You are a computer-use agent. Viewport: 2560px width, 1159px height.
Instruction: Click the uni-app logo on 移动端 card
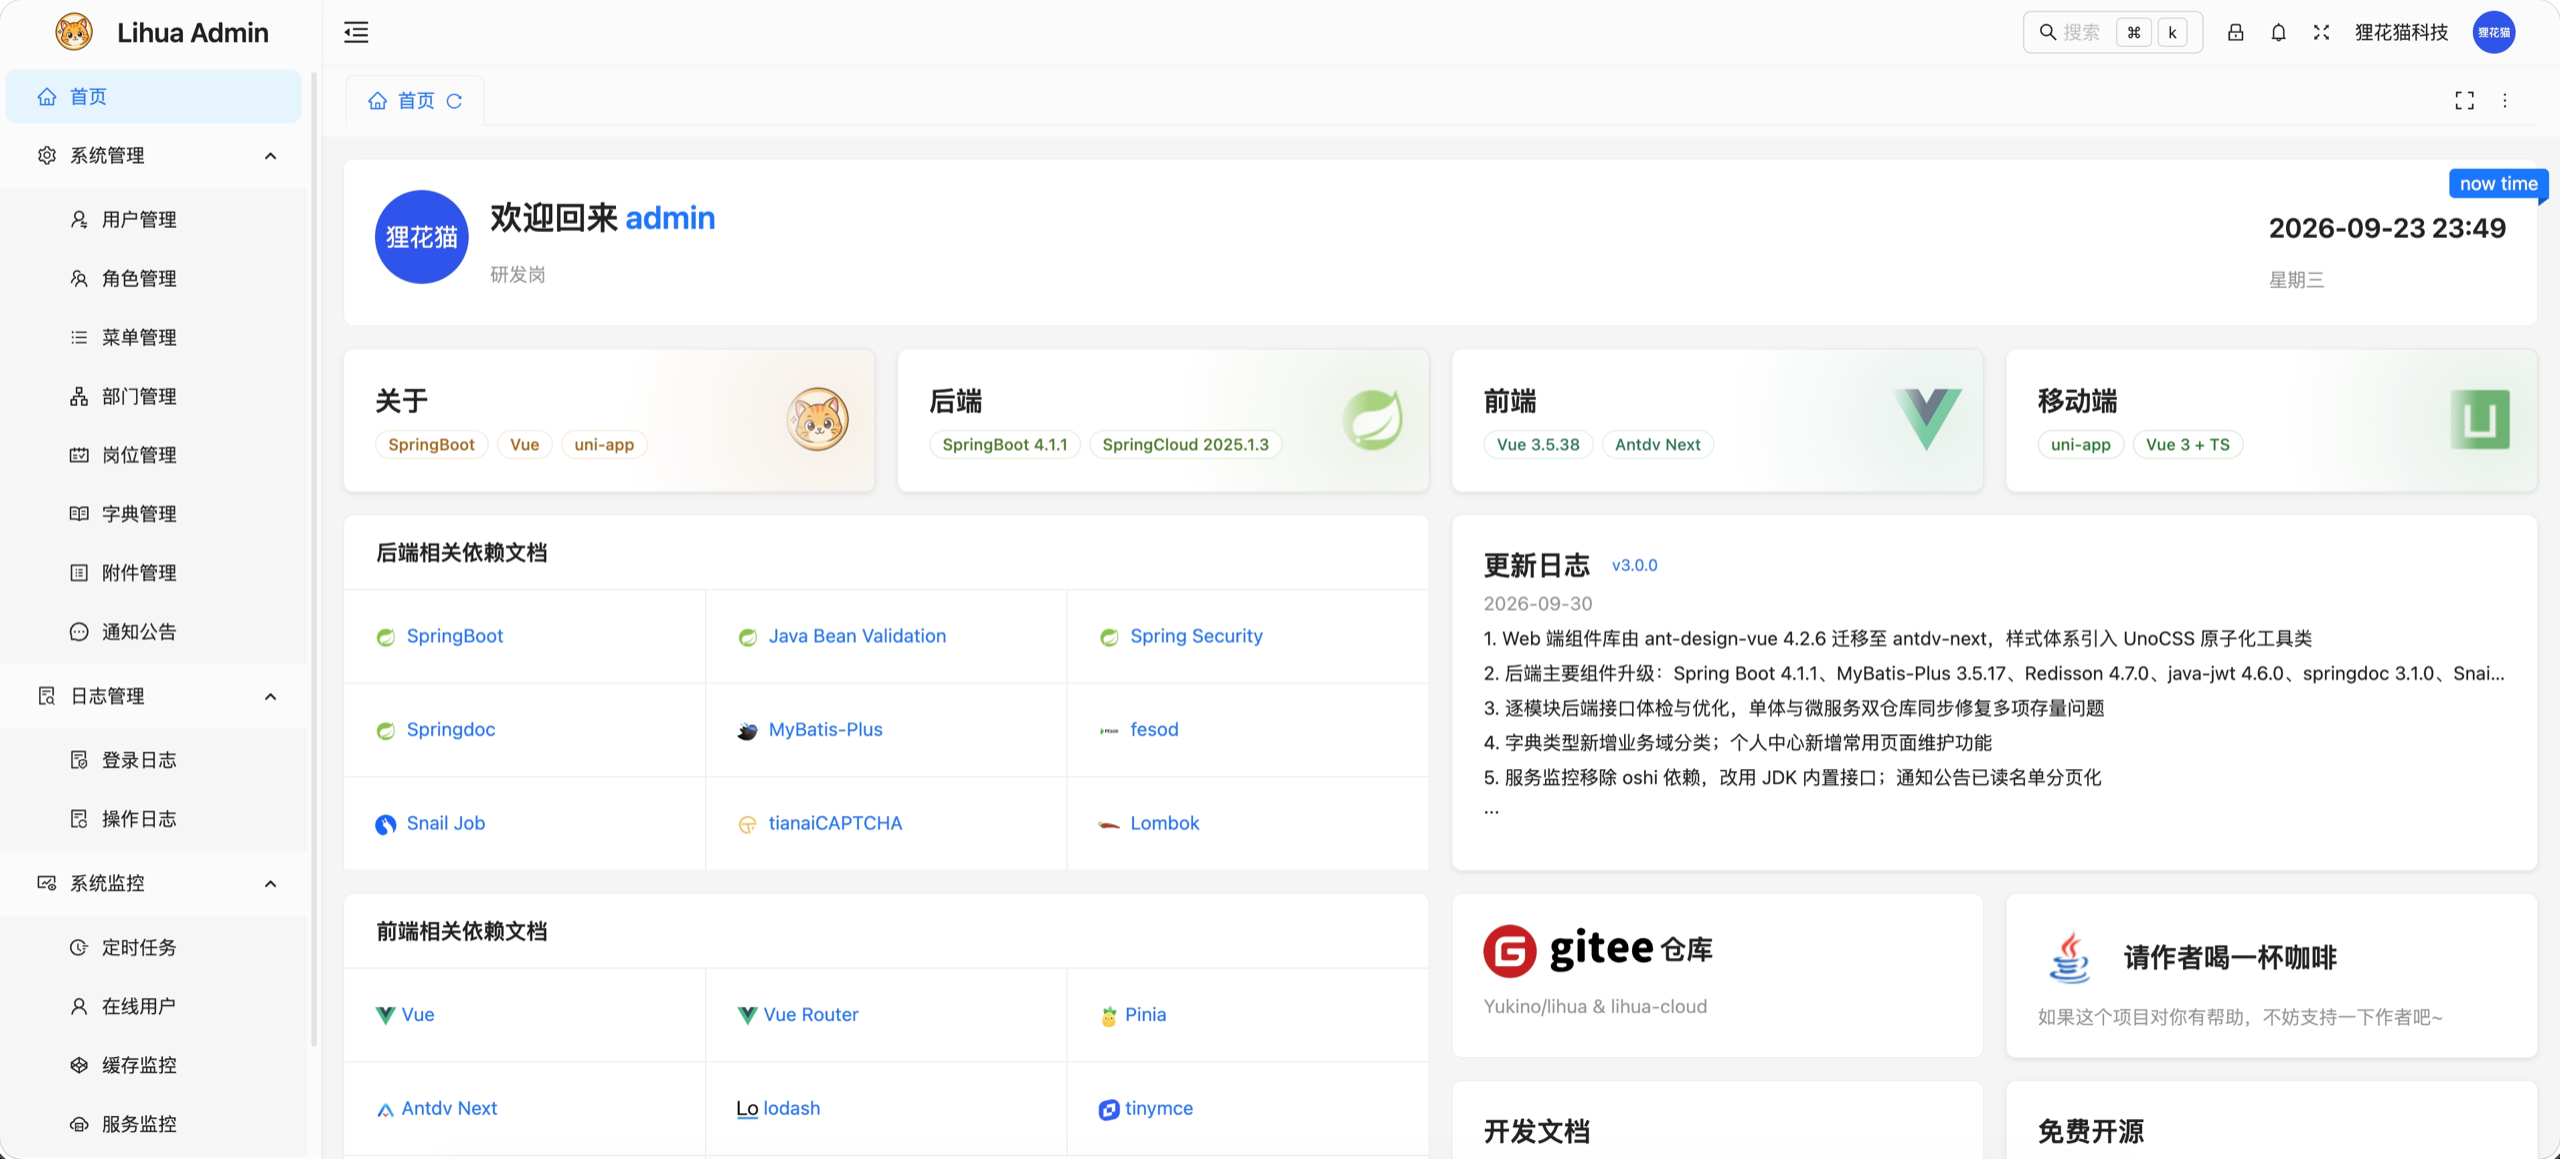(2480, 419)
